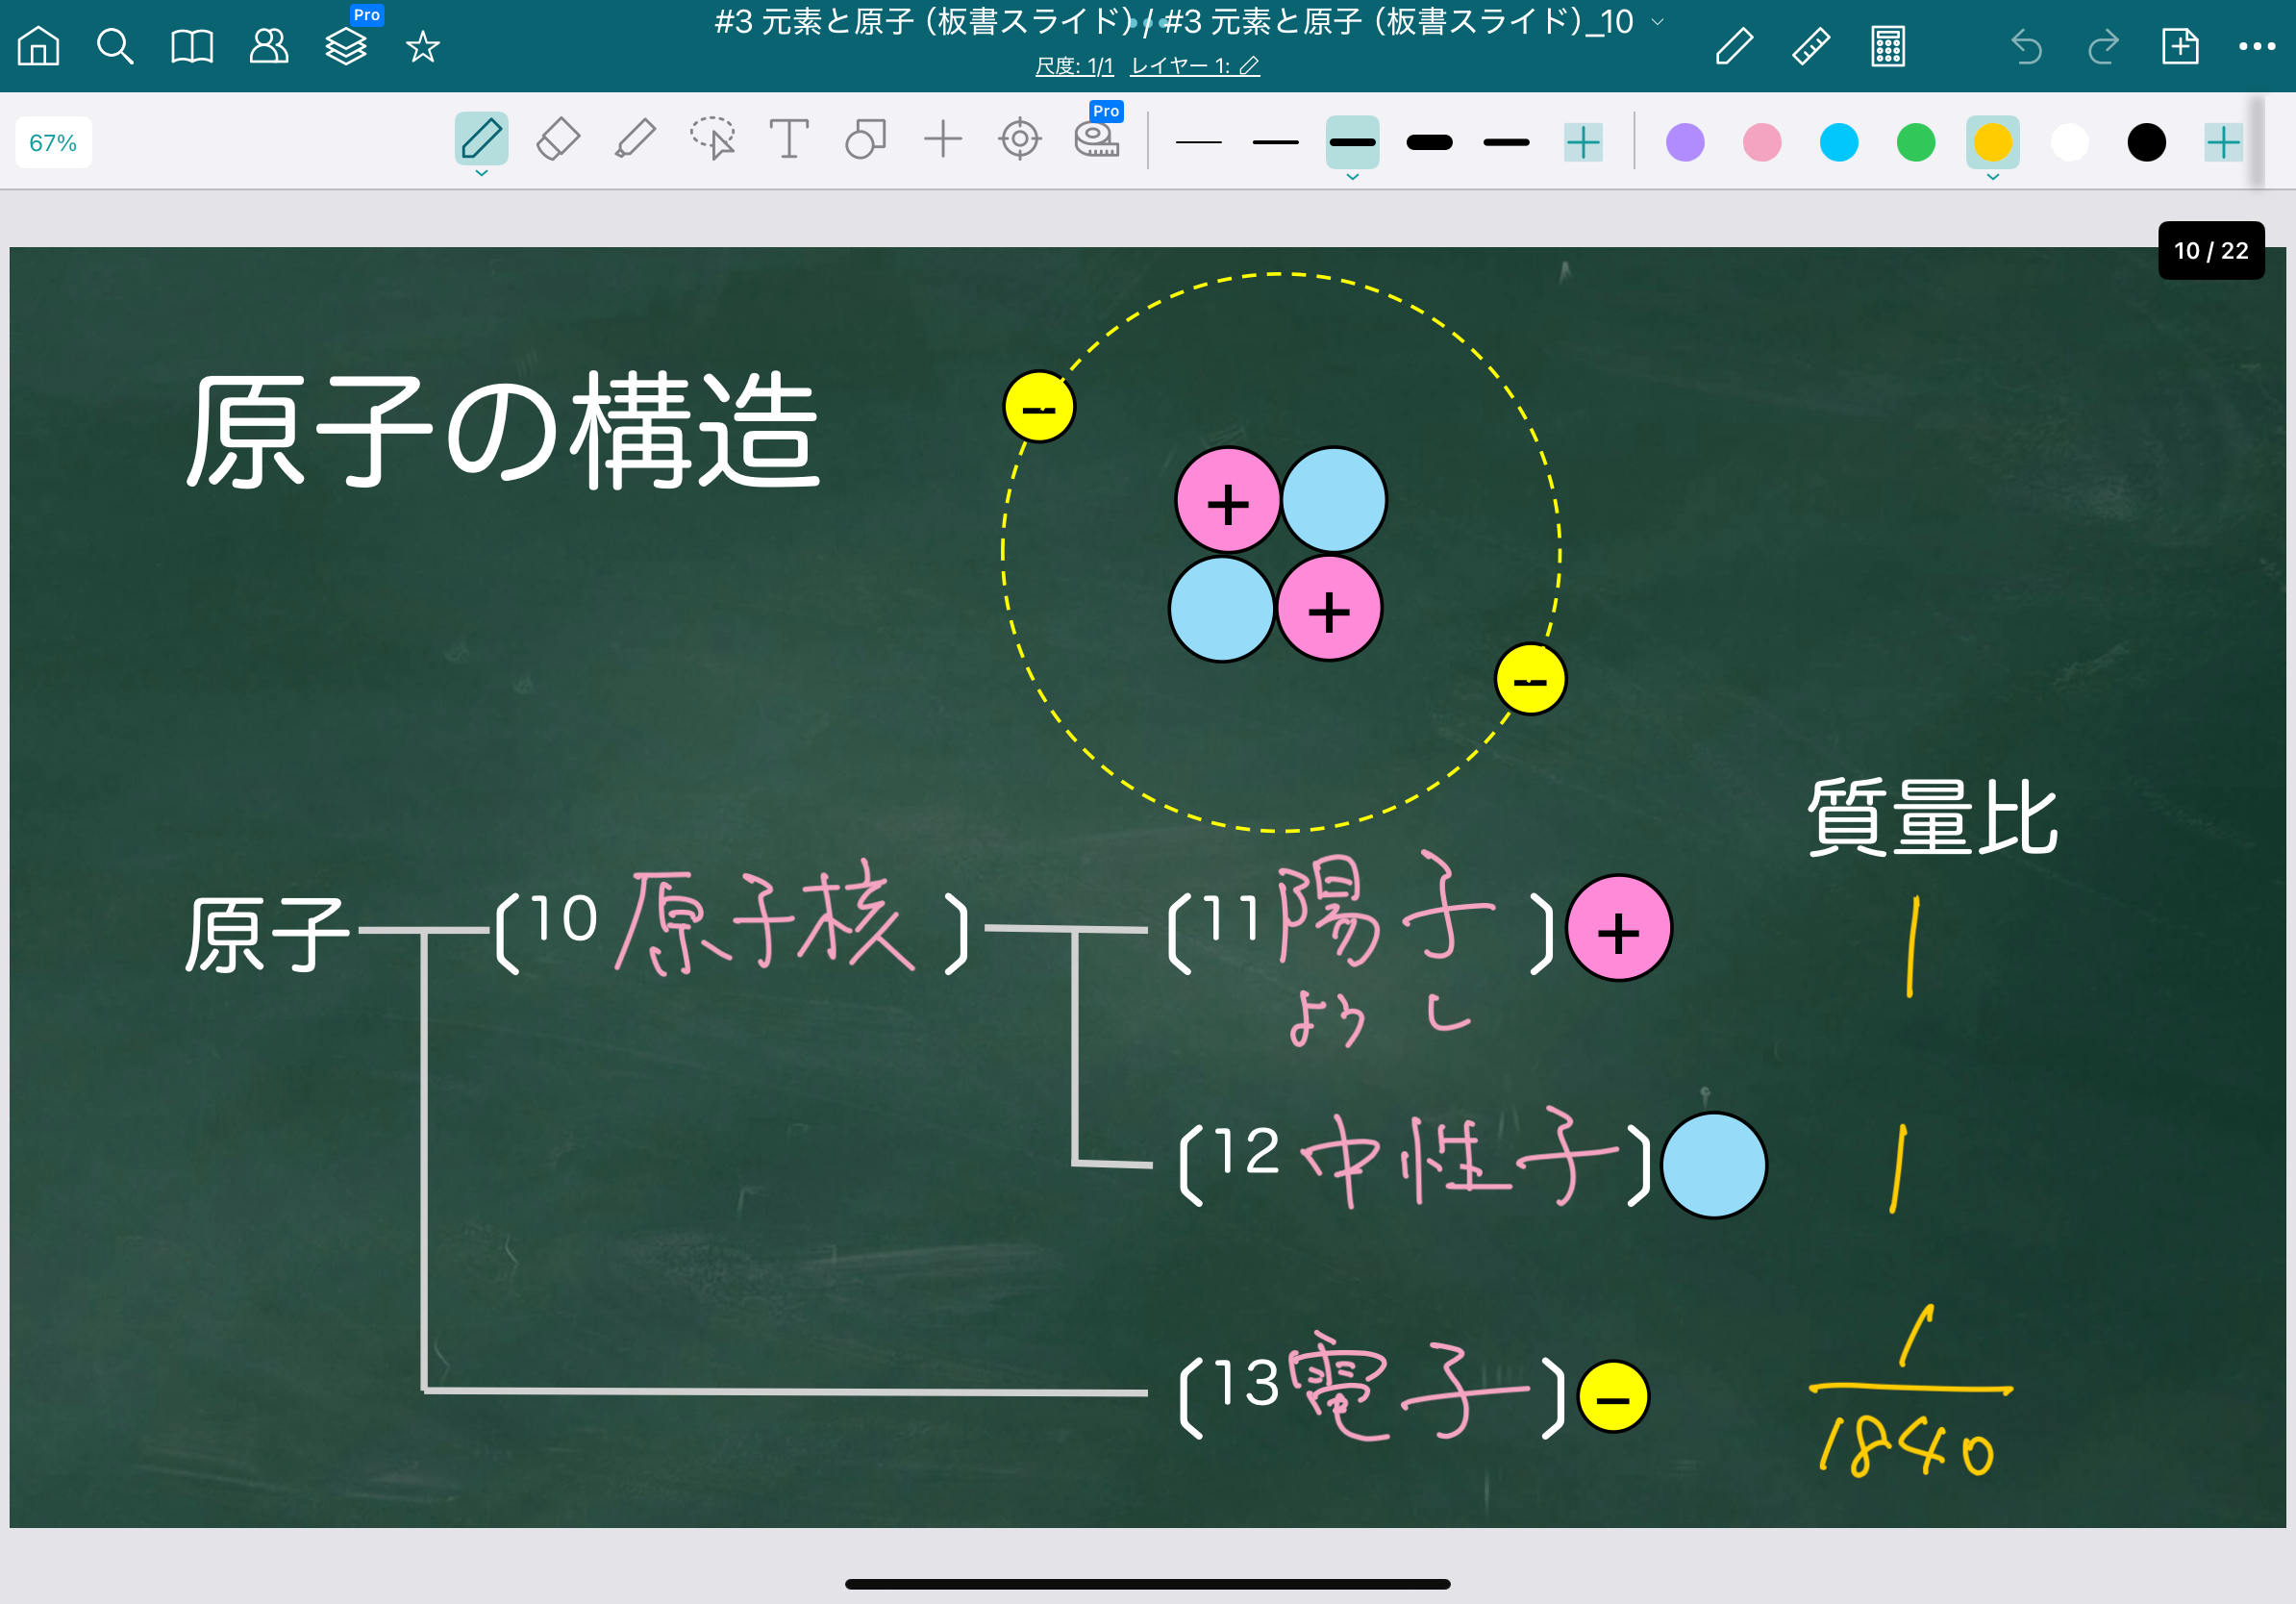Select the Highlighter tool
The image size is (2296, 1604).
pos(635,140)
